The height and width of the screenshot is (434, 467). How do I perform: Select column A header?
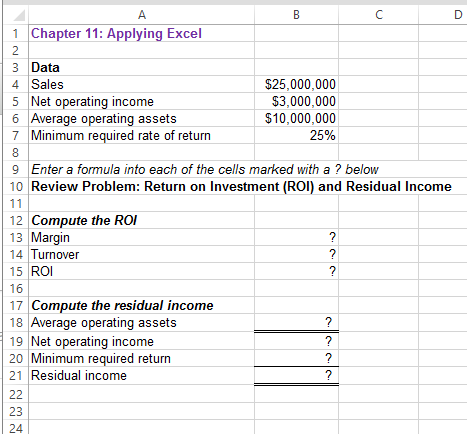(x=142, y=15)
